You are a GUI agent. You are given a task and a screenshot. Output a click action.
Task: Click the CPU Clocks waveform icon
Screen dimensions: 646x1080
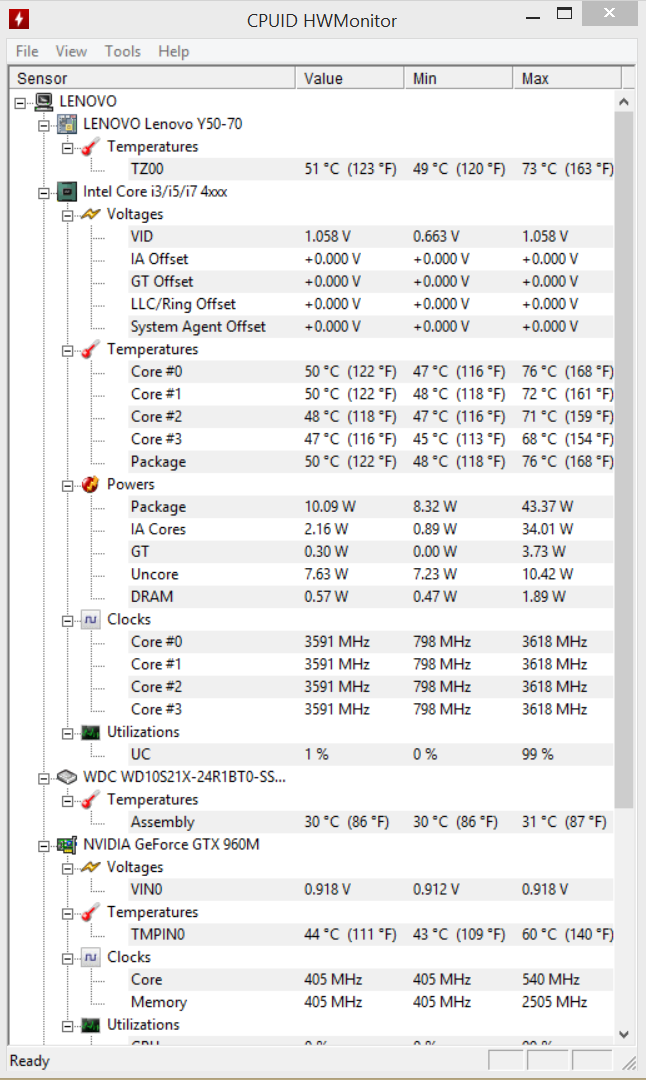90,619
